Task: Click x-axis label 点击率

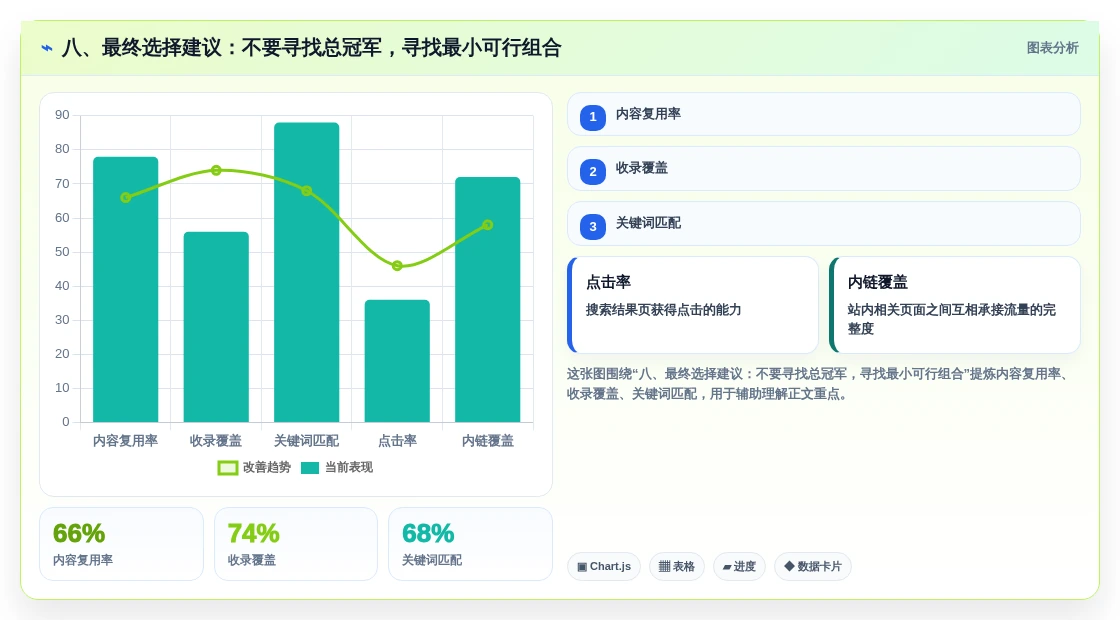Action: (397, 441)
